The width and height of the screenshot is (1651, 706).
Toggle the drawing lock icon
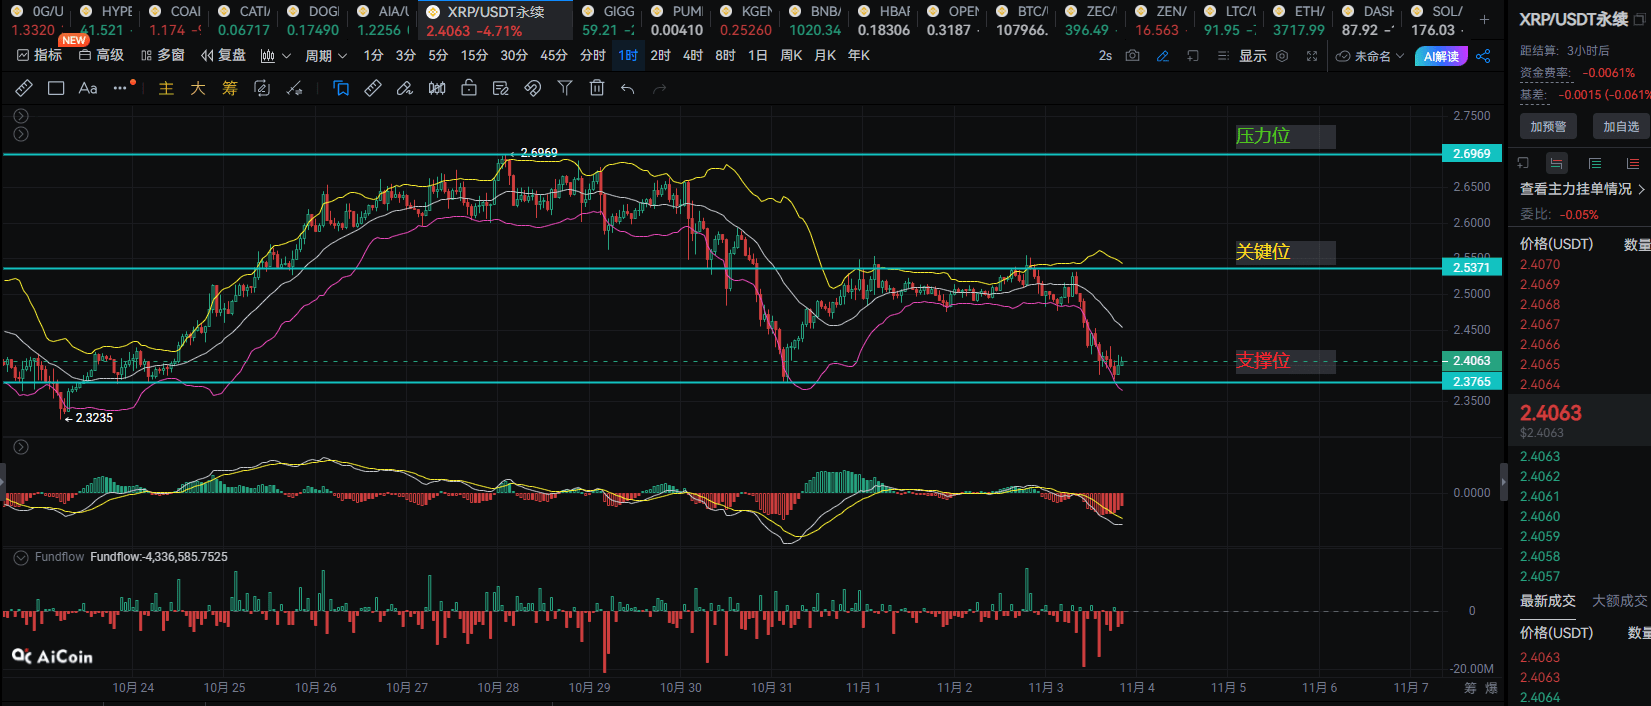point(469,88)
